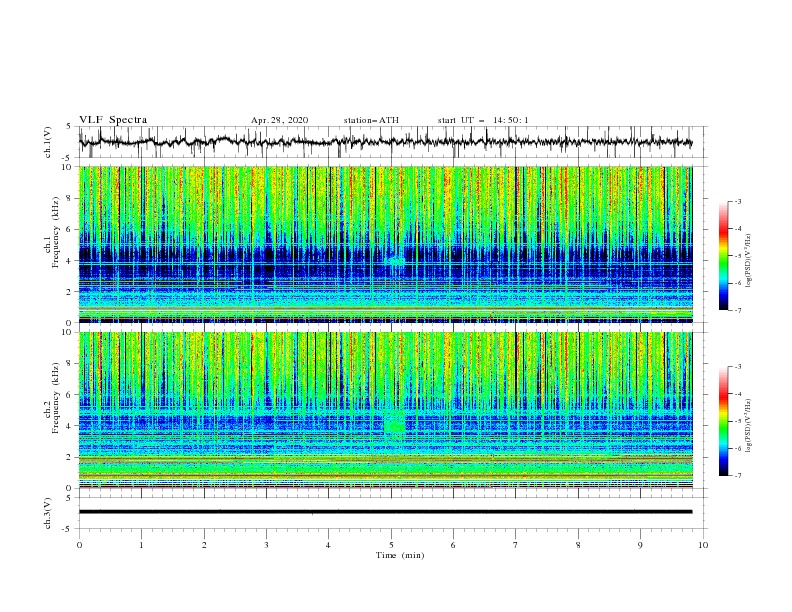
Task: Select the "start UT = 14:50:1" label
Action: (x=483, y=120)
